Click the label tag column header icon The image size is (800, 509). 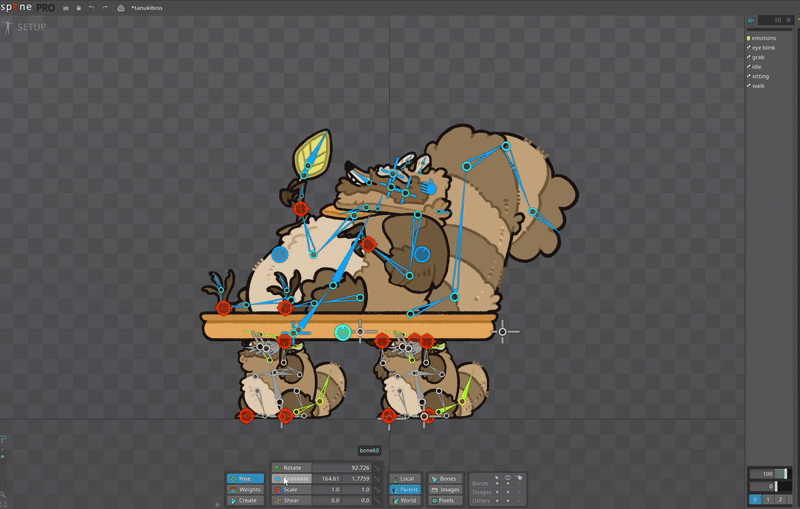pos(519,477)
